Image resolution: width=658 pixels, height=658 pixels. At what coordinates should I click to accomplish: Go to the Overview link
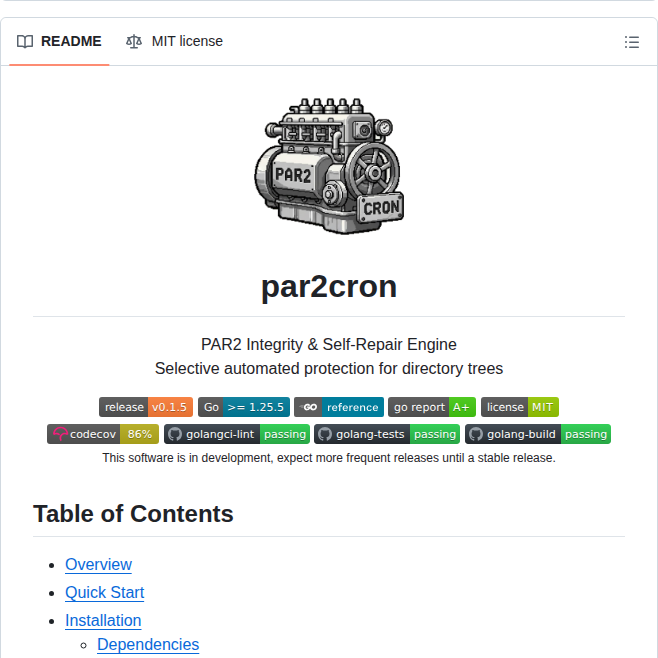point(98,564)
